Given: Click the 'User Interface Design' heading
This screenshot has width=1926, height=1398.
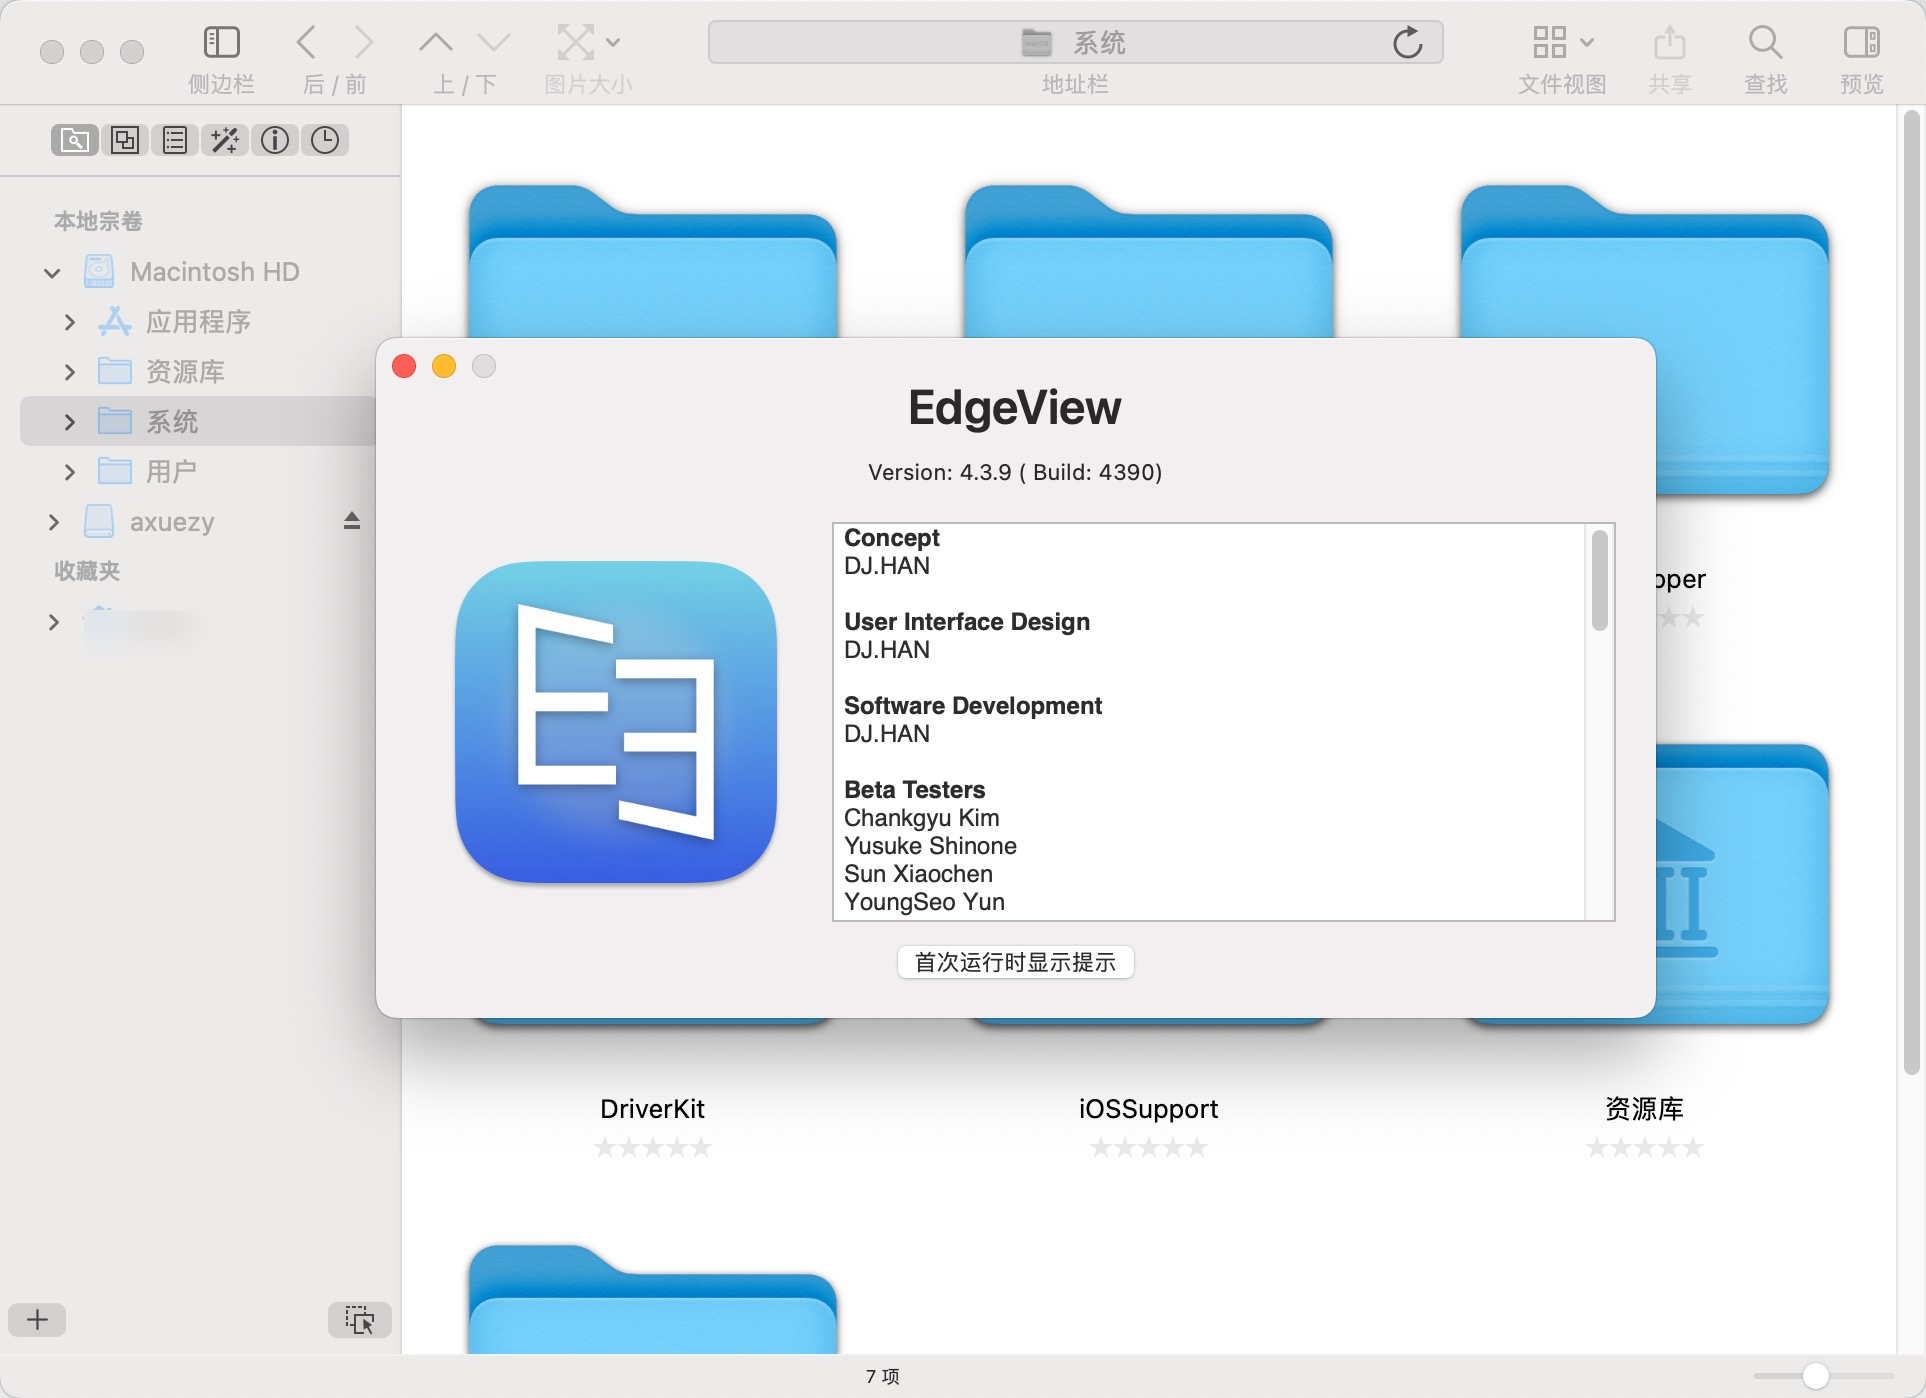Looking at the screenshot, I should point(967,622).
